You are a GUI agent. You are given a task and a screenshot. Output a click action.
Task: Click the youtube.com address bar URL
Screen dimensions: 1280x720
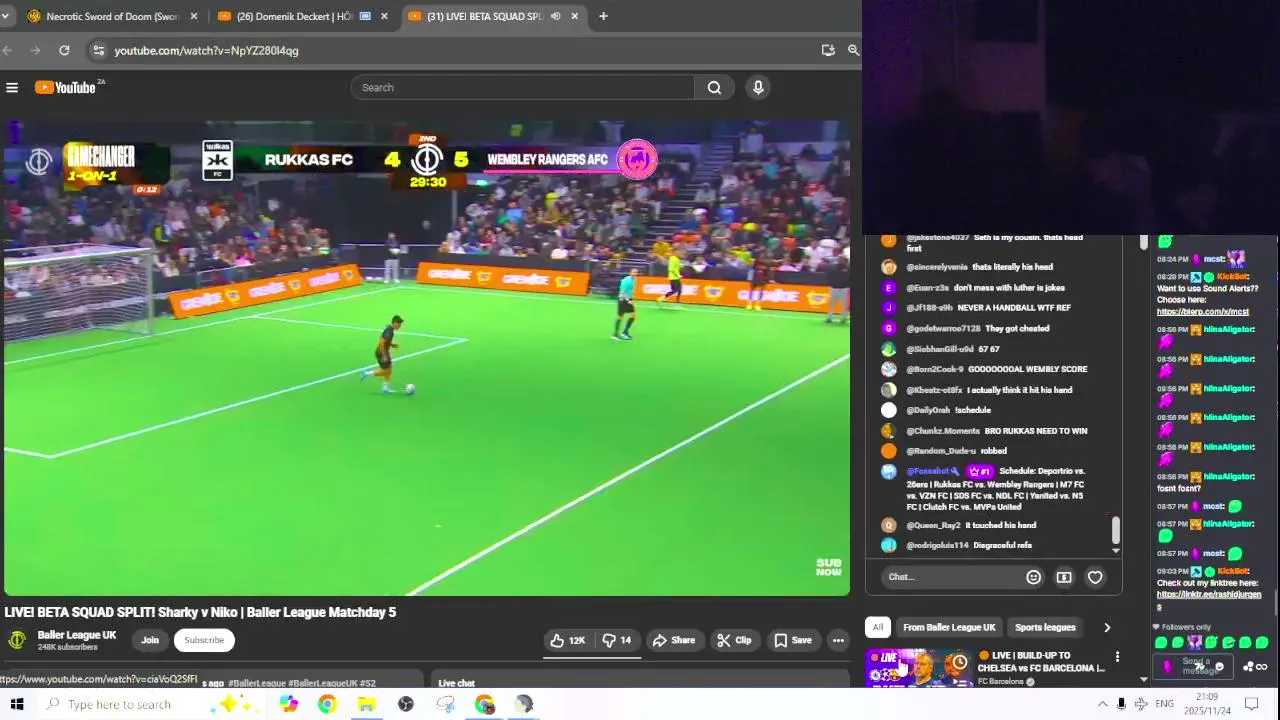[206, 50]
